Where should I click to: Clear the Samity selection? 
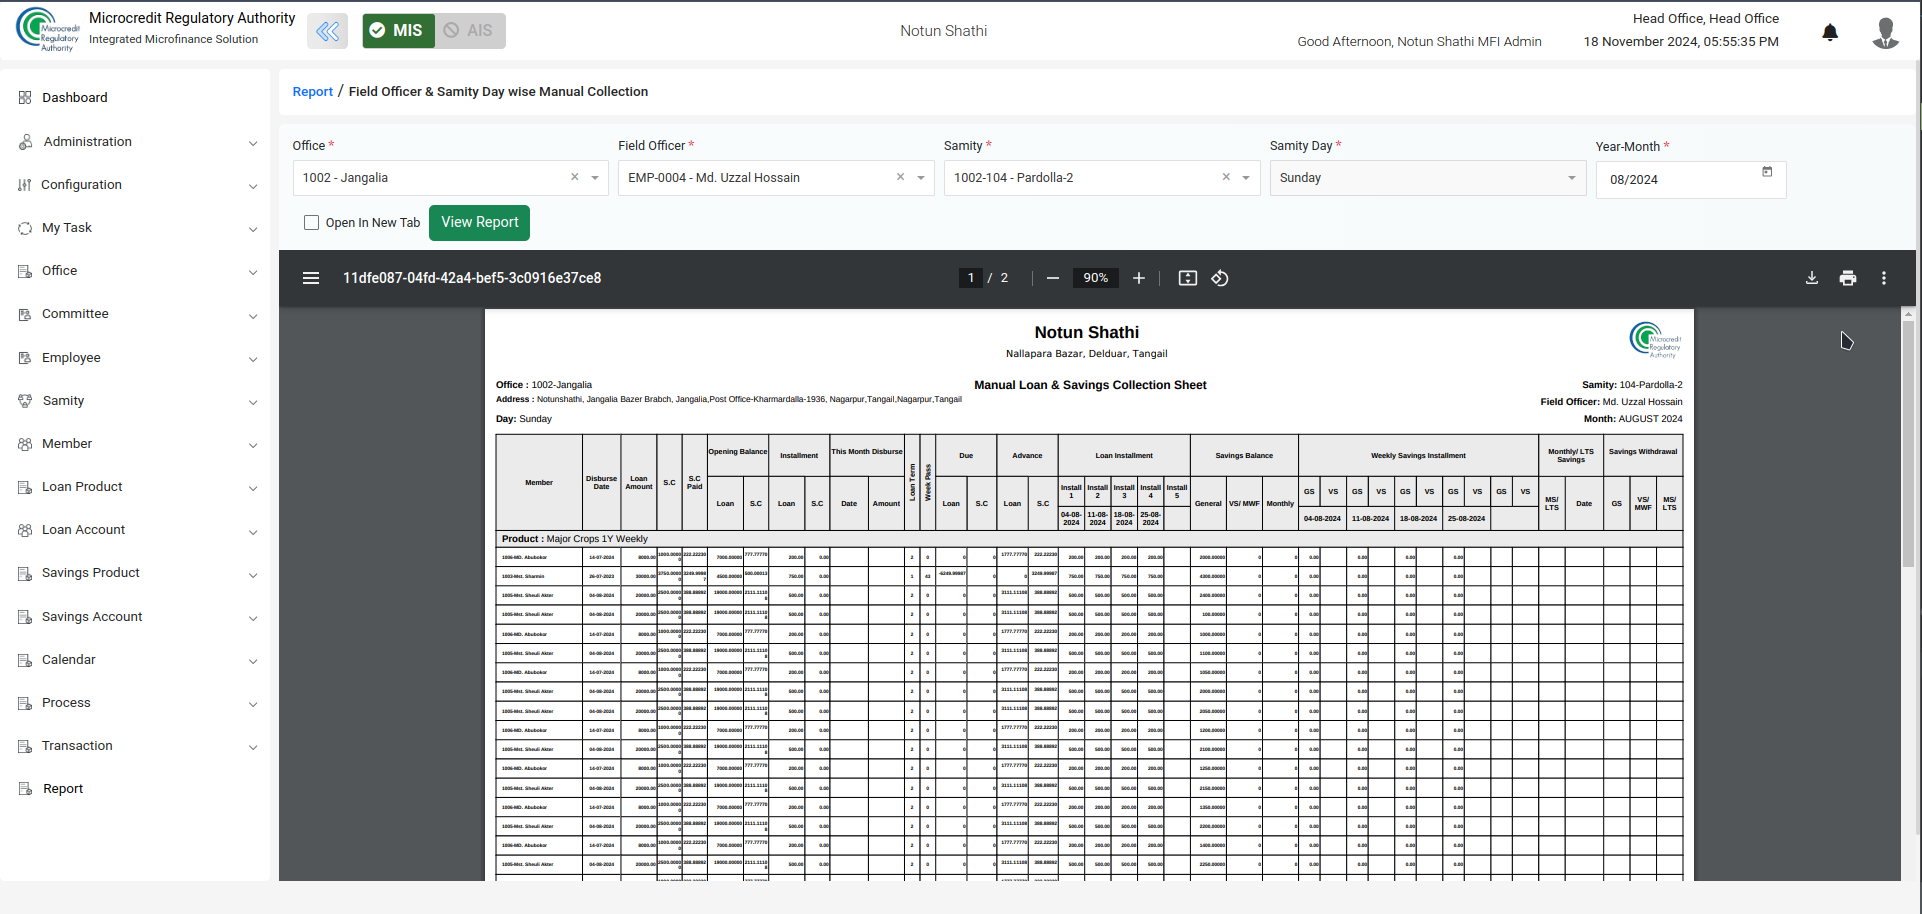point(1226,177)
